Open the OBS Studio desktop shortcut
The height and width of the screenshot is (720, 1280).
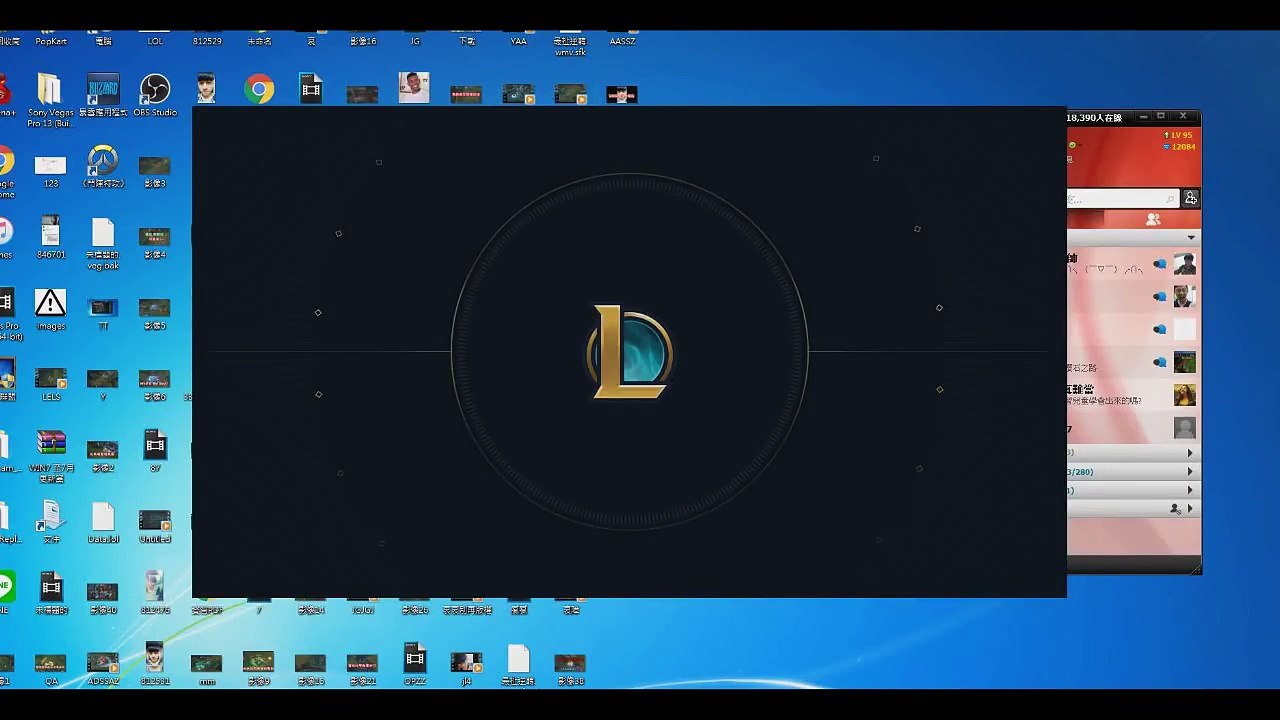[154, 95]
